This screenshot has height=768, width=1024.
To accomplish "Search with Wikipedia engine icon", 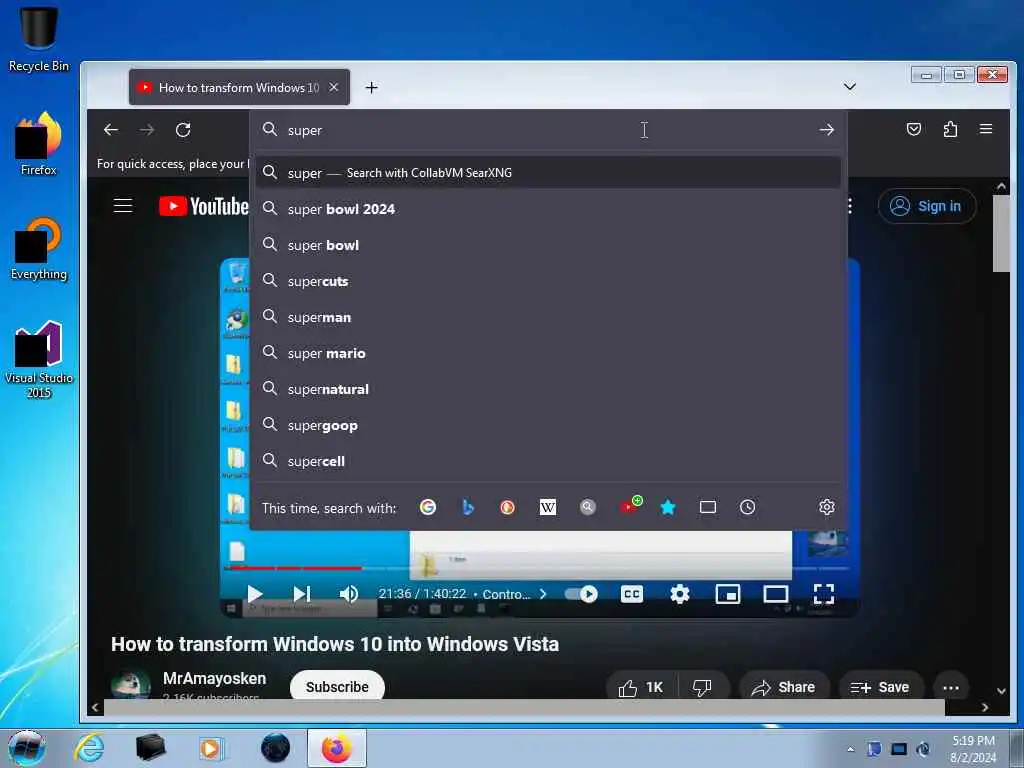I will point(547,507).
